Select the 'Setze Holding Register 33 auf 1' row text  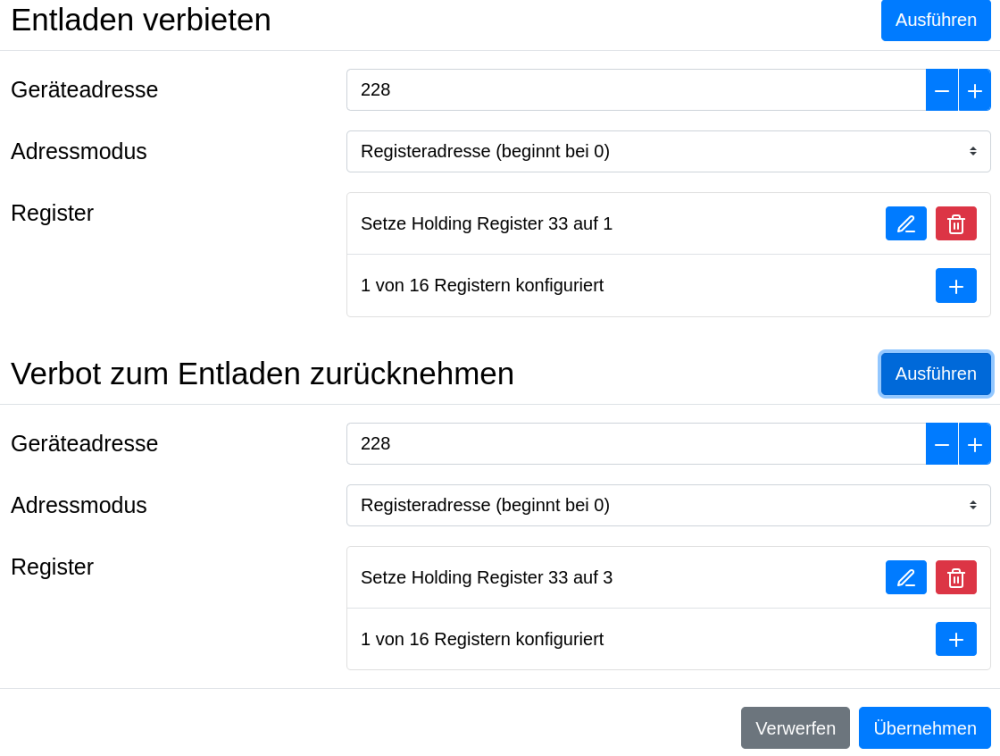486,224
